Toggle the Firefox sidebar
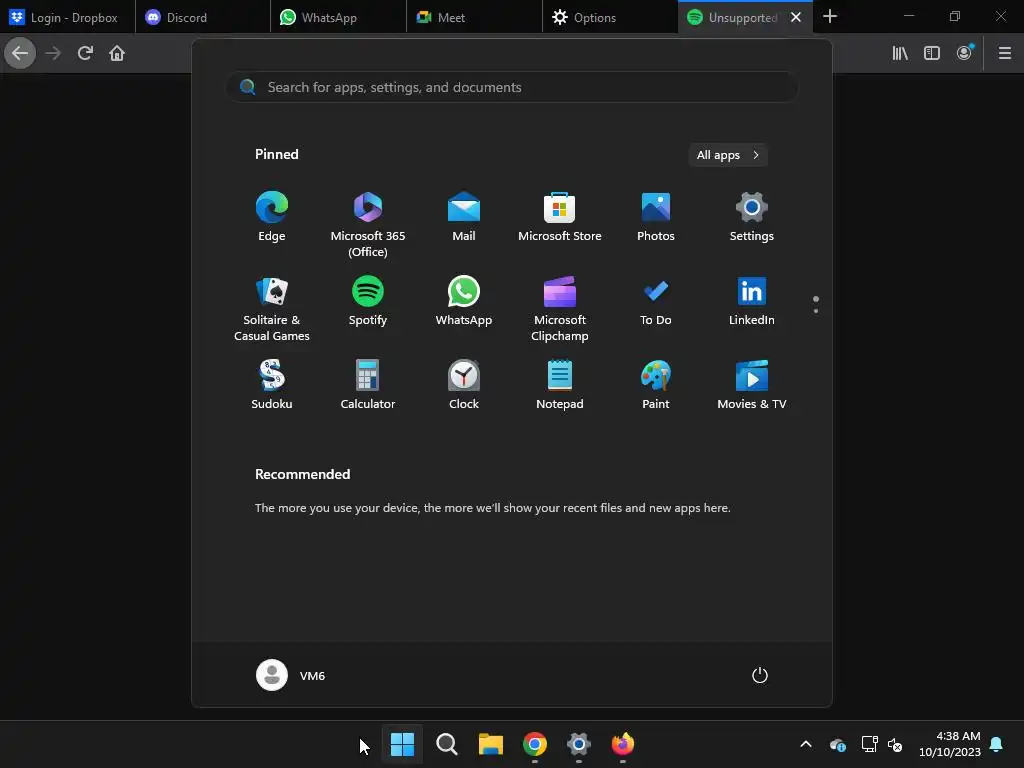Viewport: 1024px width, 768px height. pyautogui.click(x=932, y=53)
